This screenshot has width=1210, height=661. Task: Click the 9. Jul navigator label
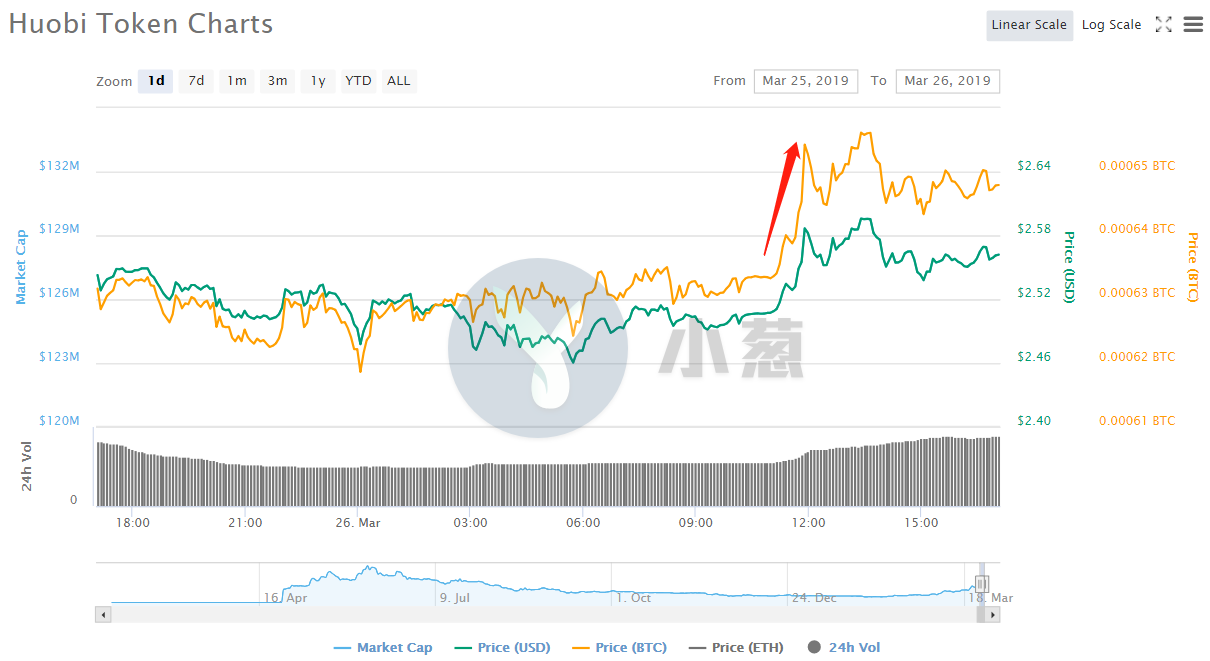[455, 598]
